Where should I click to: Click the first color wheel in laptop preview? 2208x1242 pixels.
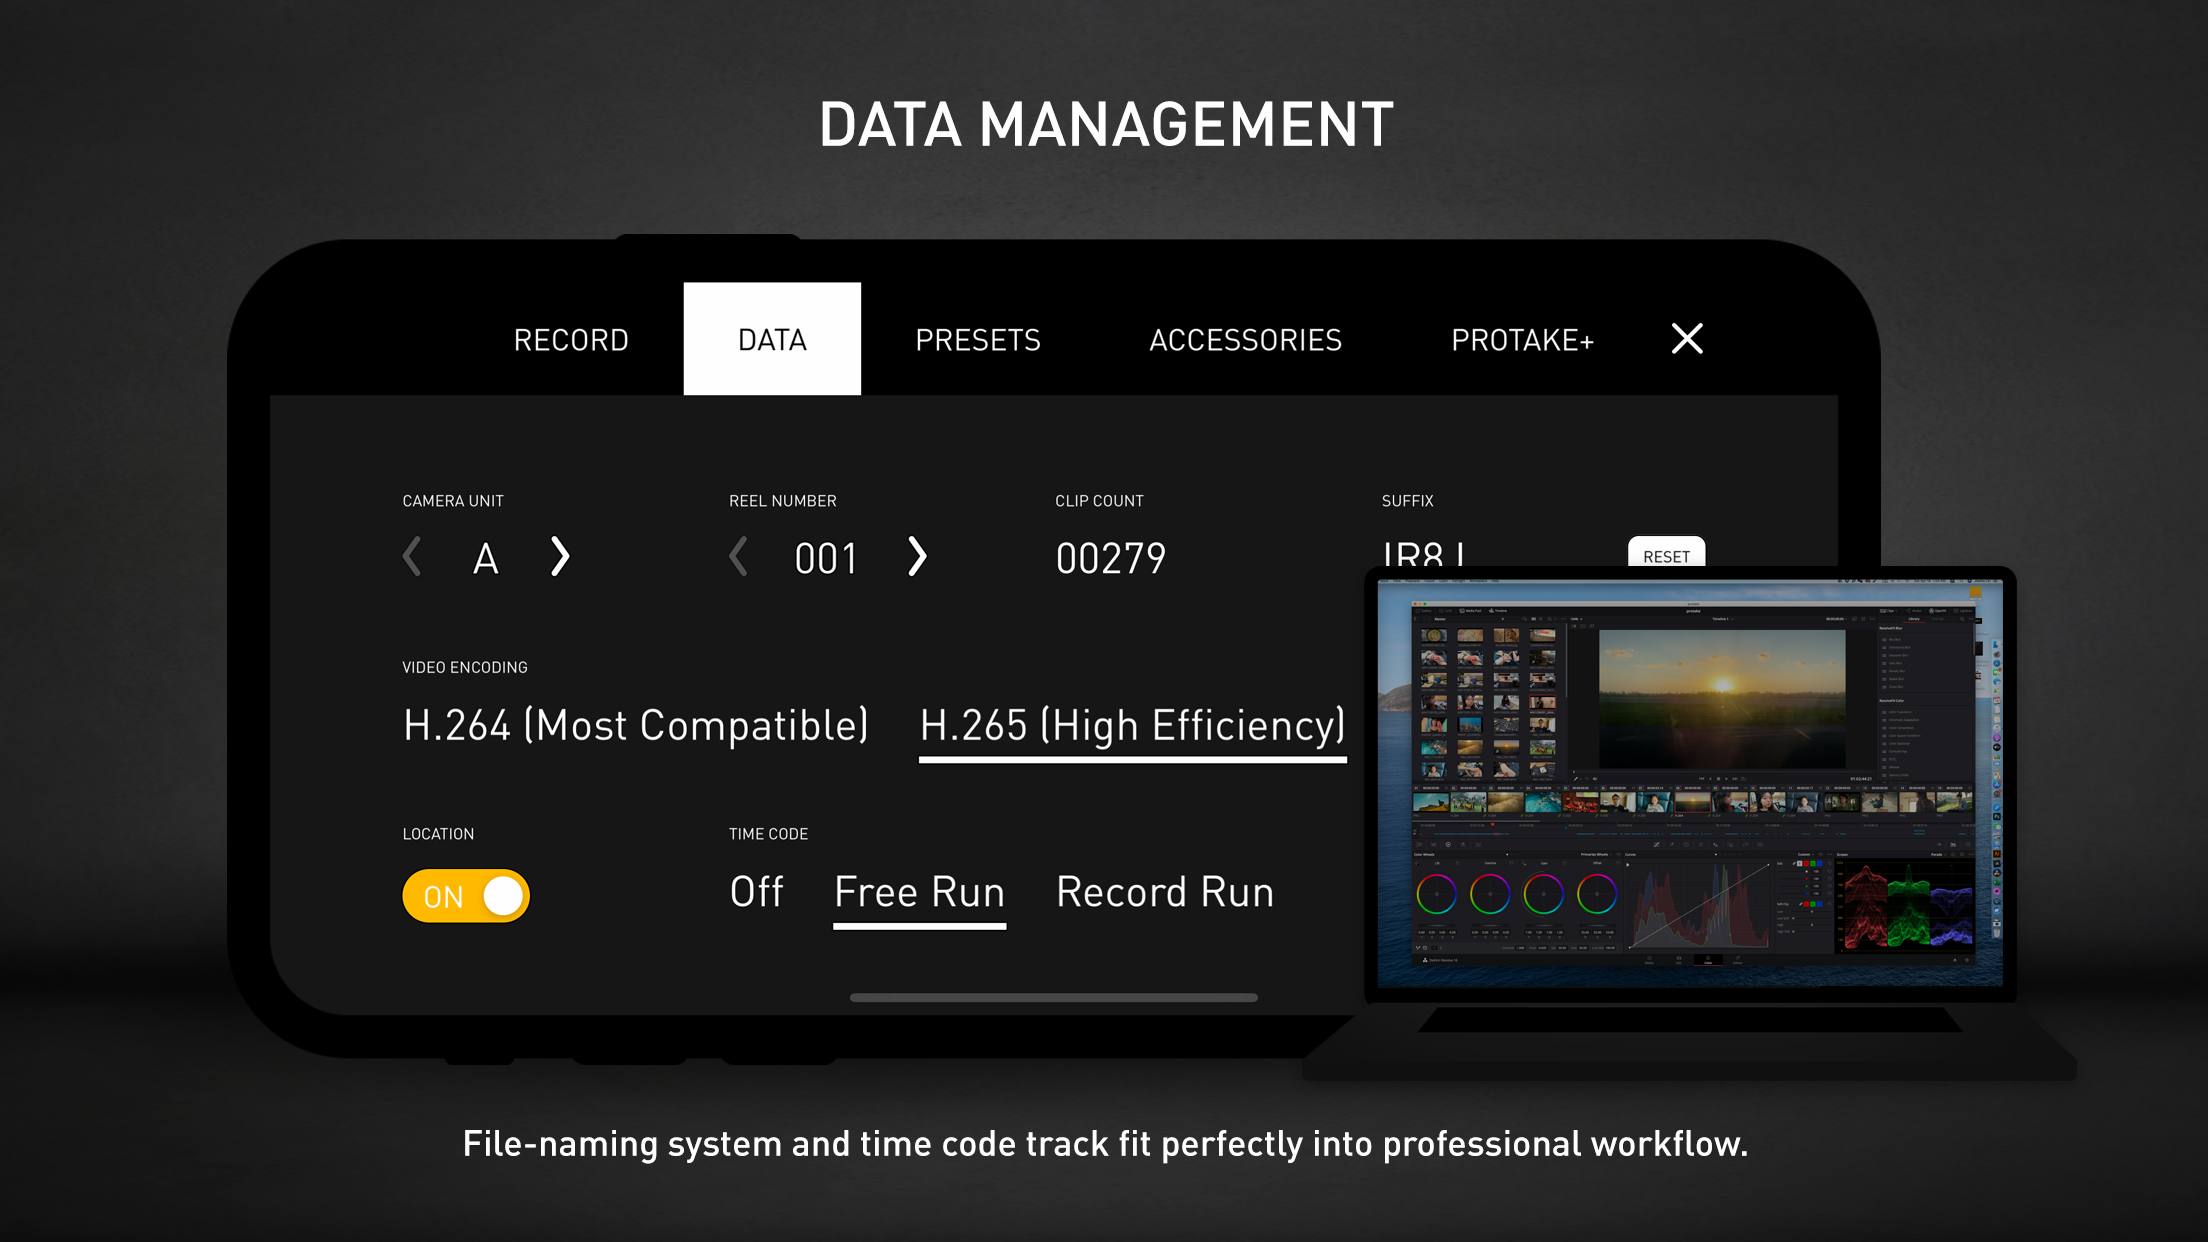tap(1436, 894)
